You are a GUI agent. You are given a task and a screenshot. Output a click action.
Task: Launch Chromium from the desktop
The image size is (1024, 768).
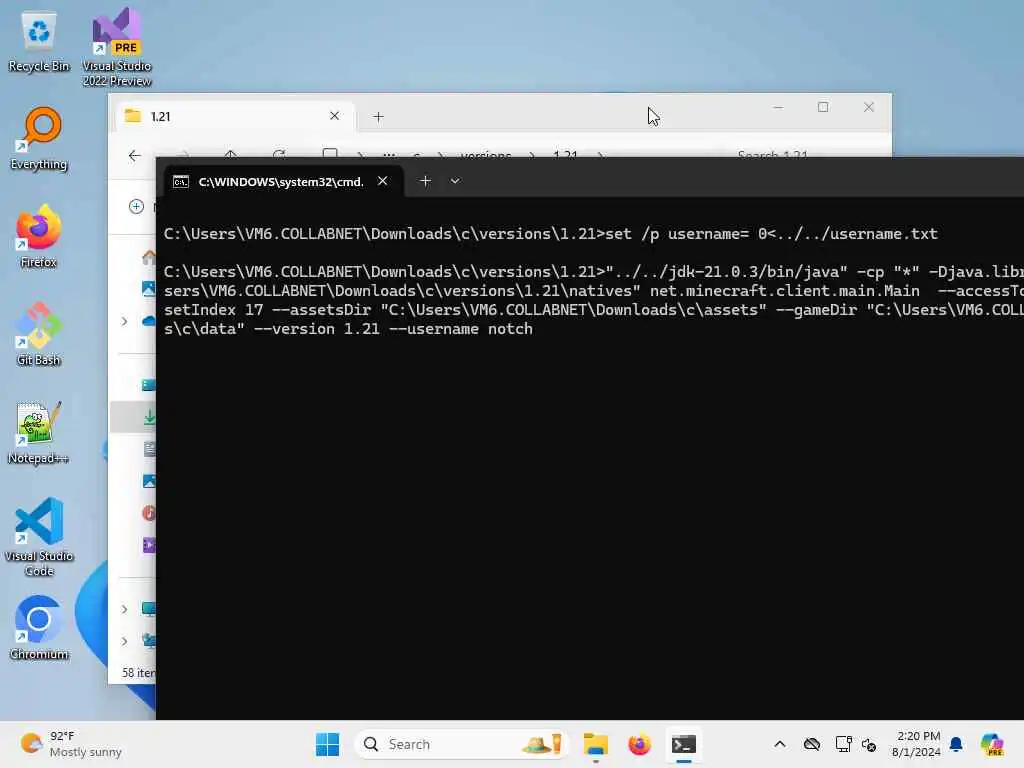tap(39, 628)
